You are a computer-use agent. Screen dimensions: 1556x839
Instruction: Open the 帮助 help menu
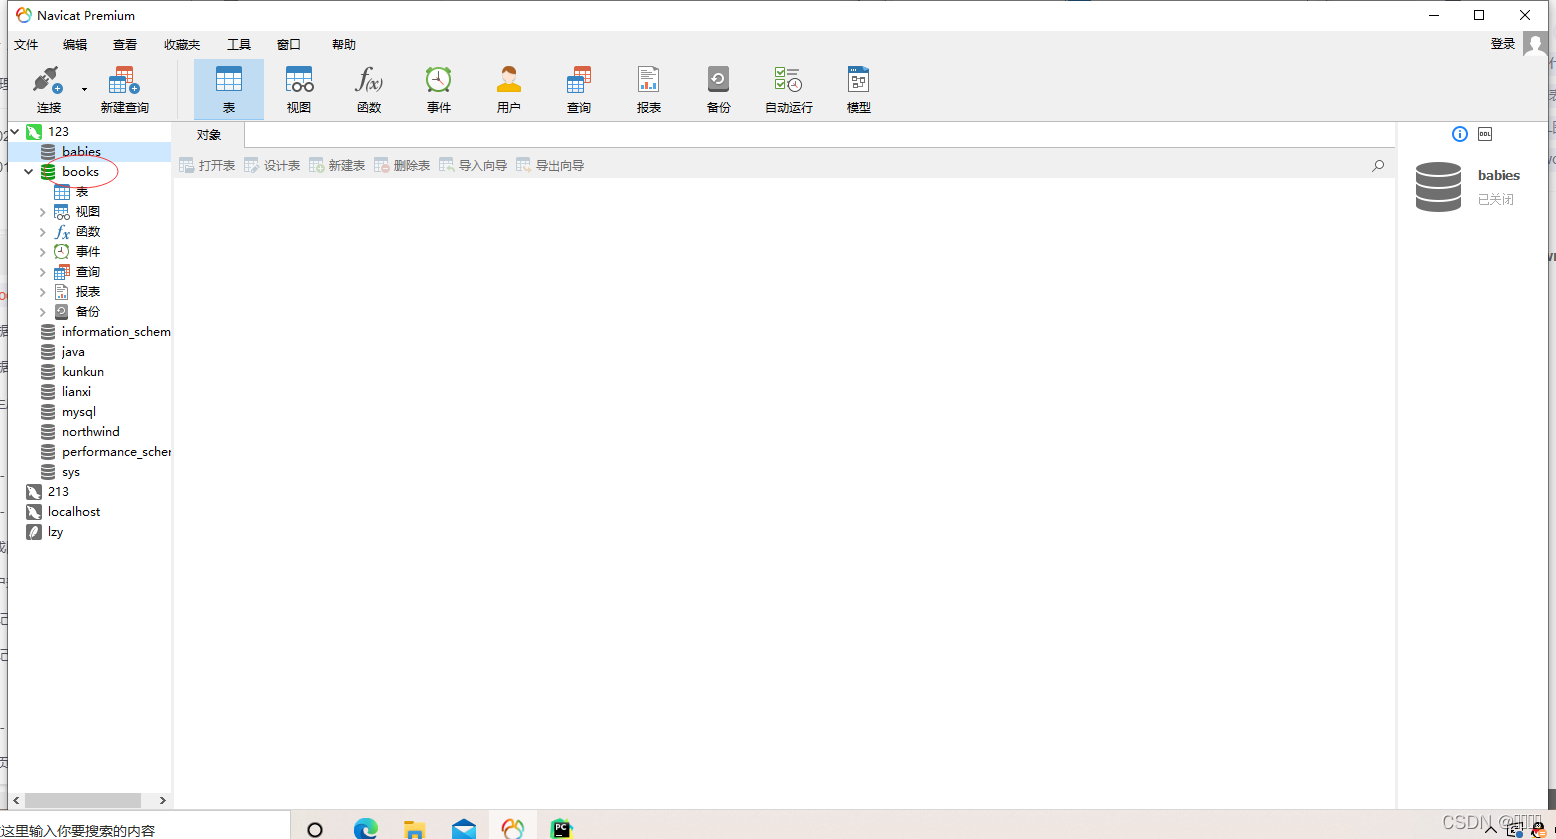pos(344,45)
